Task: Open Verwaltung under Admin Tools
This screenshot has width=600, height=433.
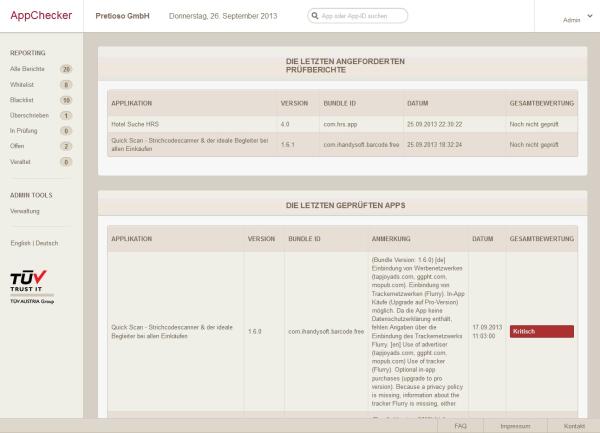Action: tap(25, 212)
